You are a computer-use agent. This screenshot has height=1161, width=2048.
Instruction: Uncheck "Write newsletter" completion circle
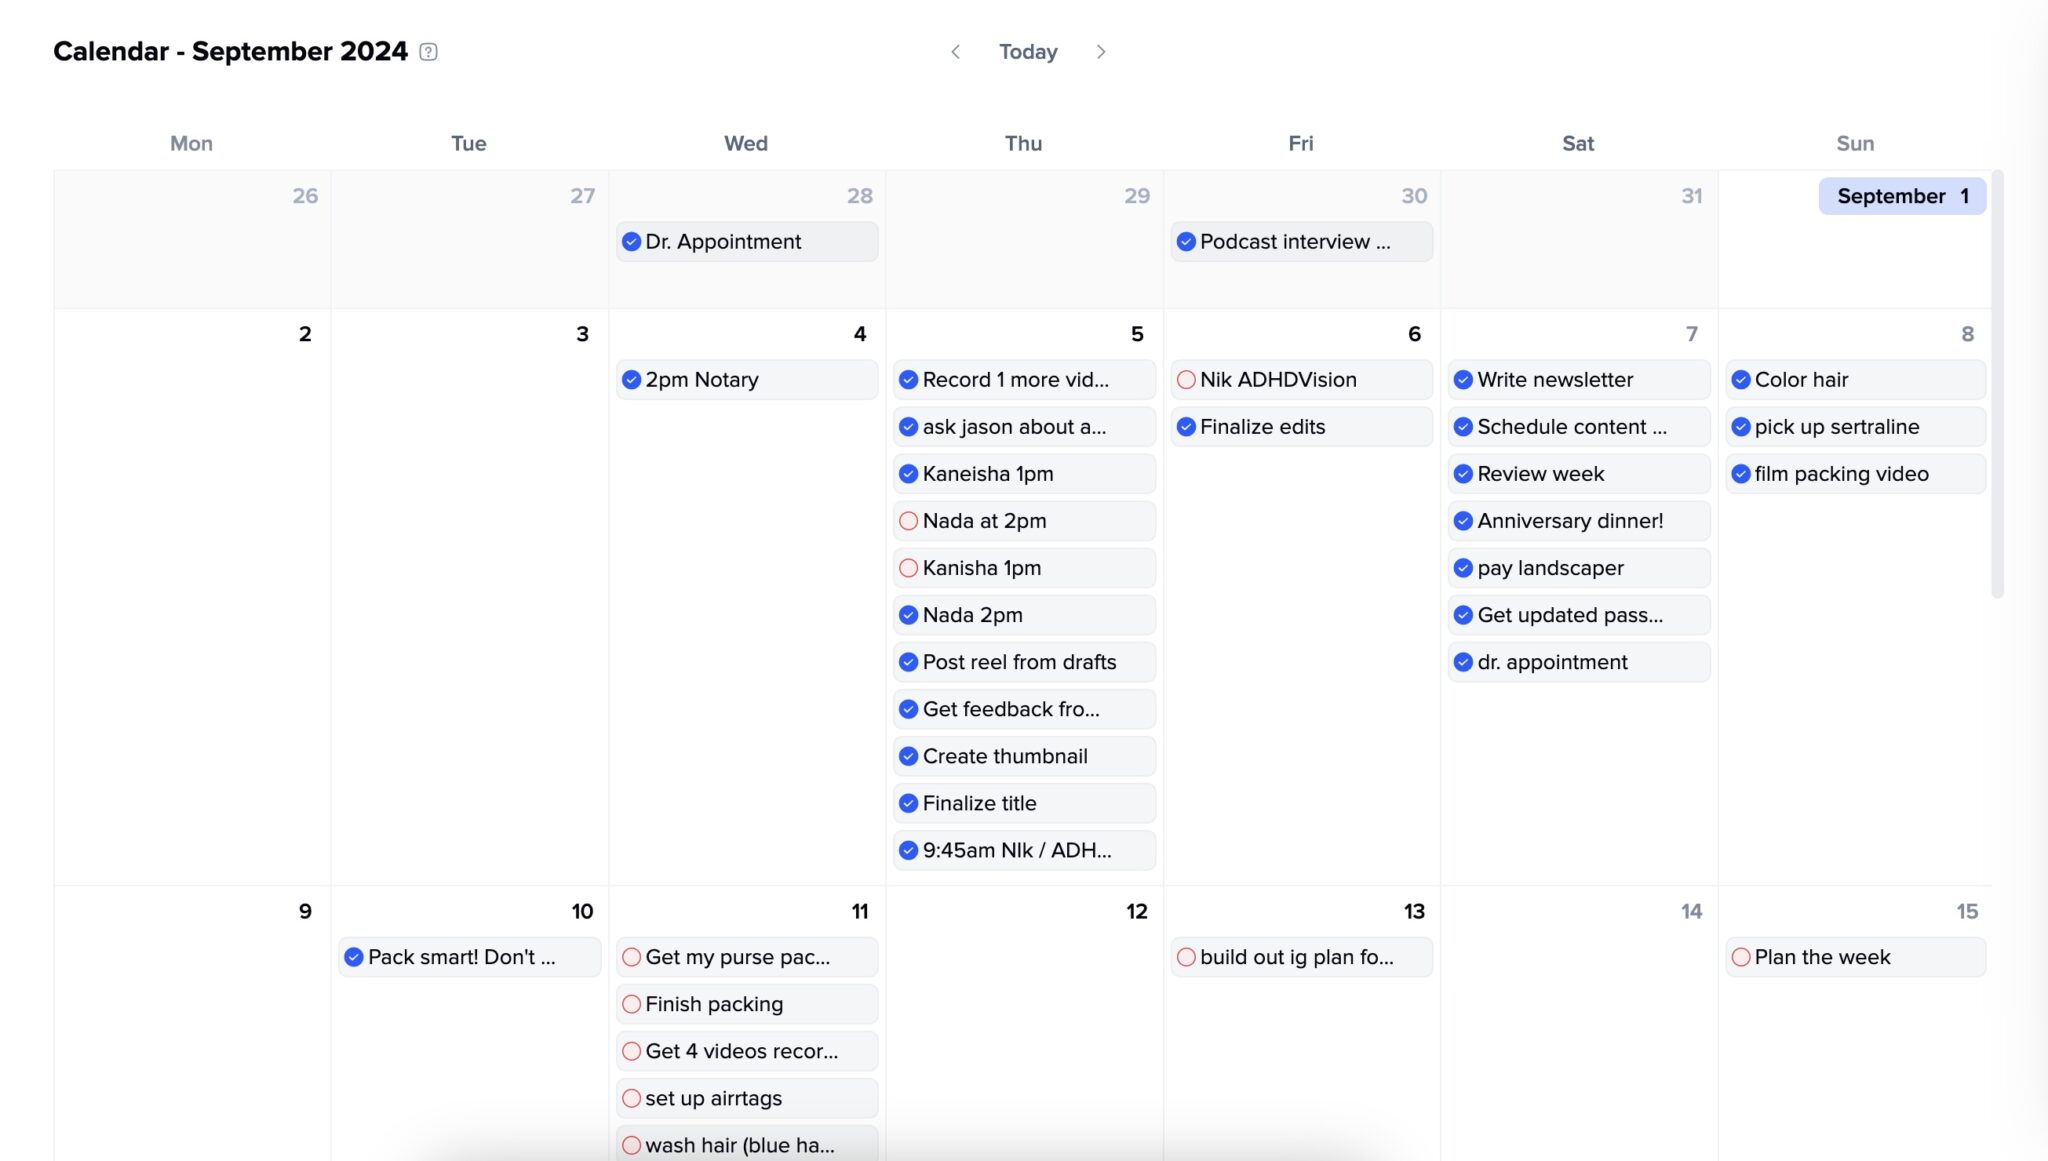click(1463, 379)
